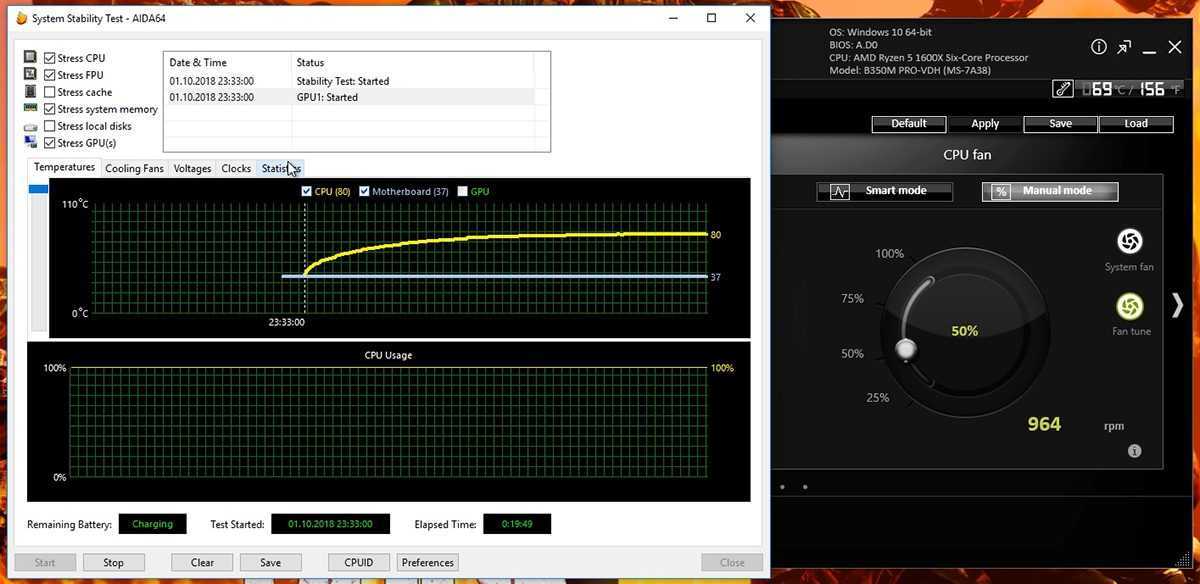Open the Voltages tab

192,168
